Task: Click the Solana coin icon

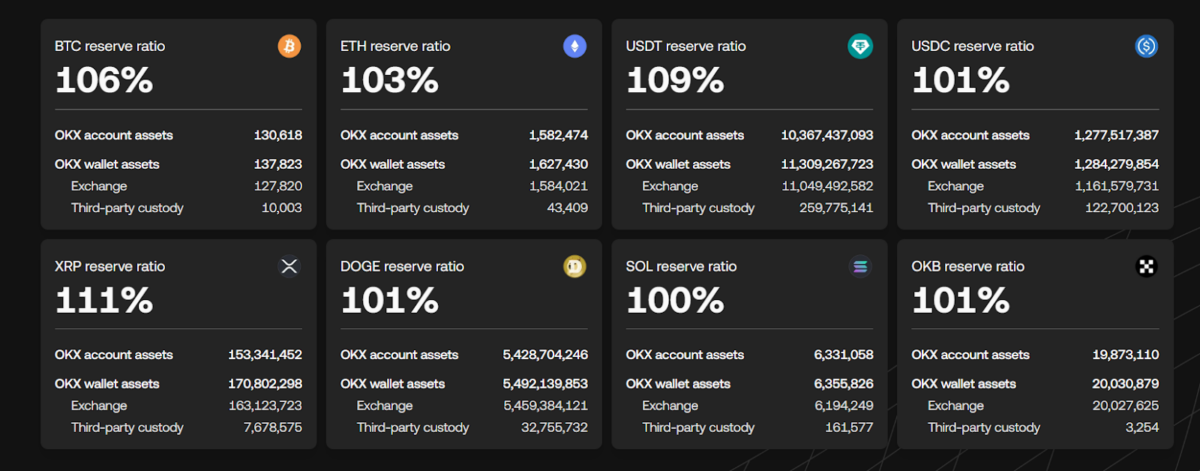Action: pos(860,266)
